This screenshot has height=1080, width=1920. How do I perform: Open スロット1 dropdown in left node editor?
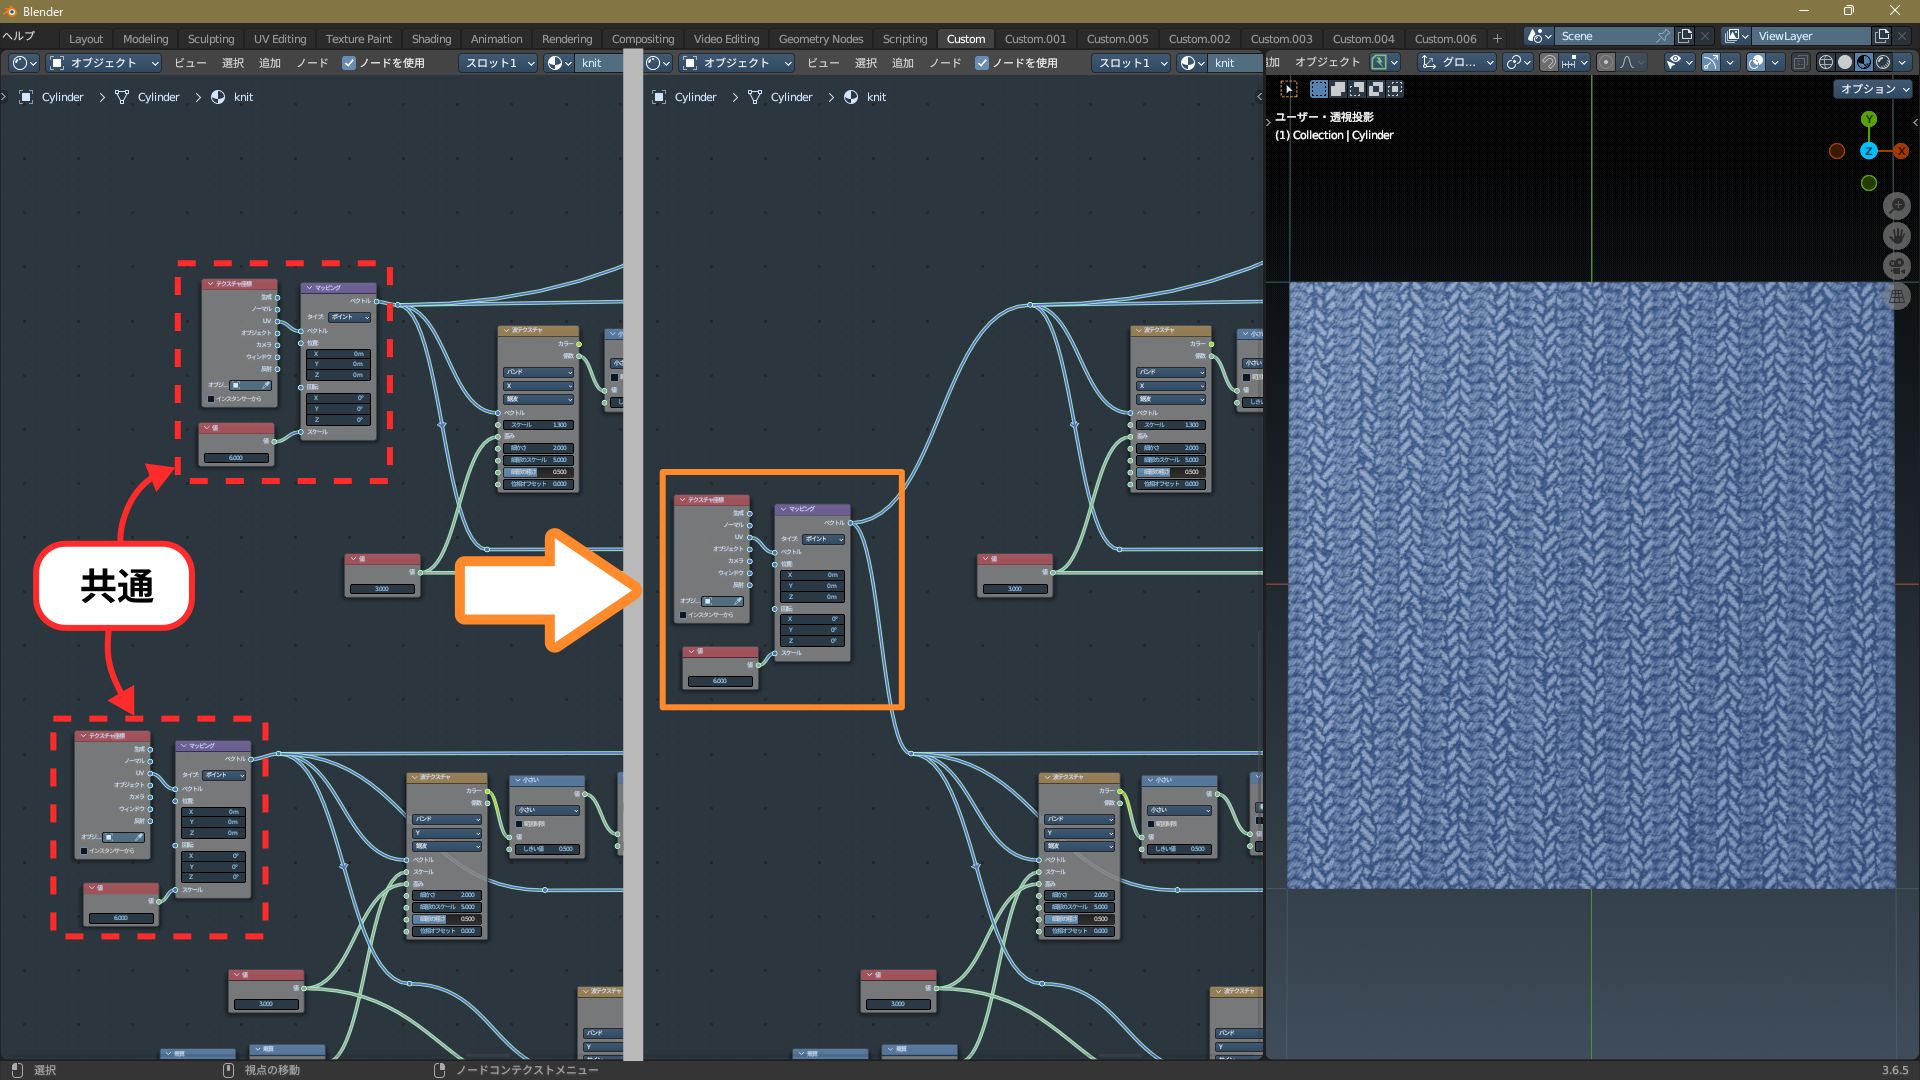click(x=499, y=63)
